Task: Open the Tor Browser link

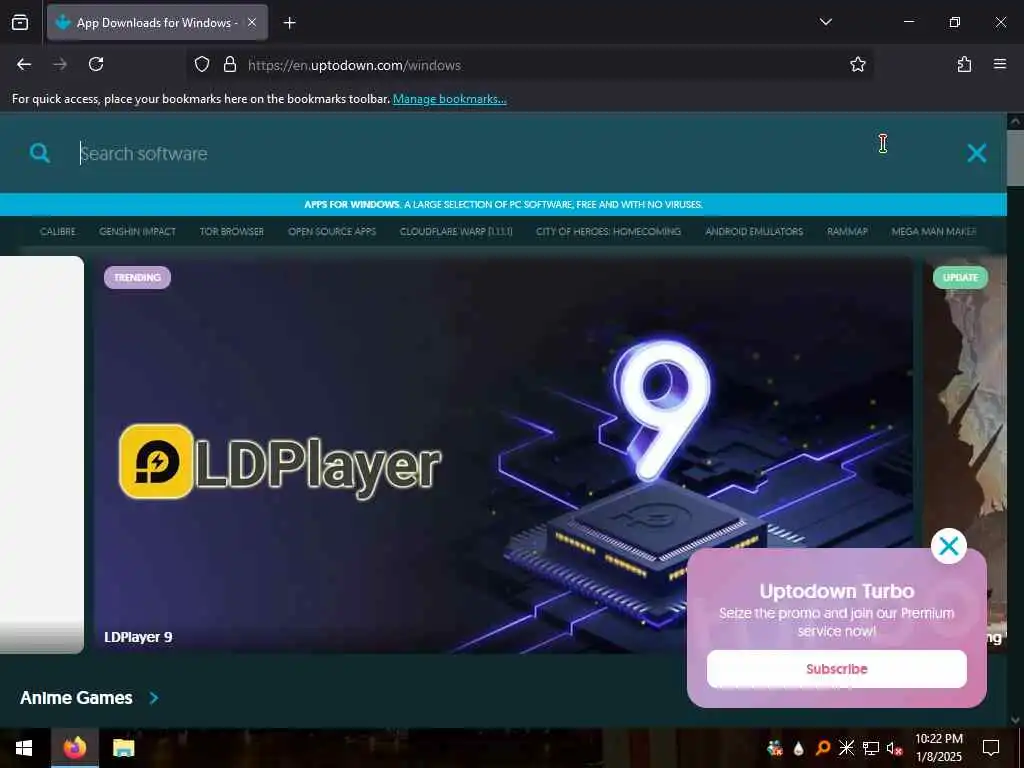Action: point(232,232)
